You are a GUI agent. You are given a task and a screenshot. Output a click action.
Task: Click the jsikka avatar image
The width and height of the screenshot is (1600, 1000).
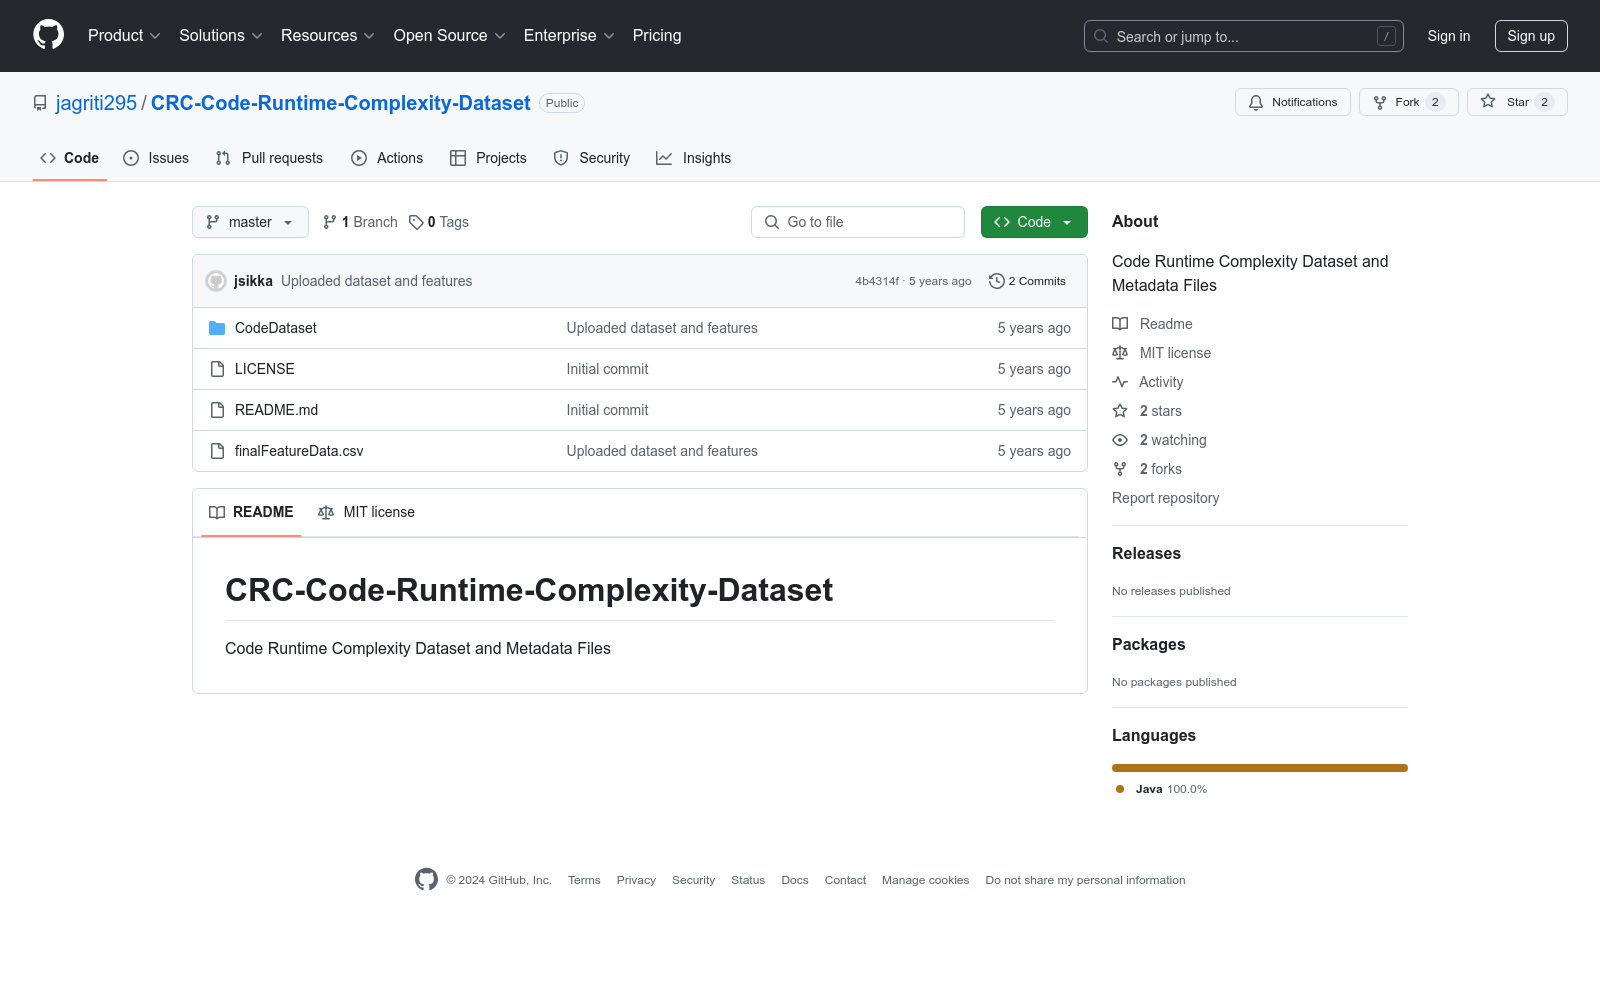tap(216, 281)
